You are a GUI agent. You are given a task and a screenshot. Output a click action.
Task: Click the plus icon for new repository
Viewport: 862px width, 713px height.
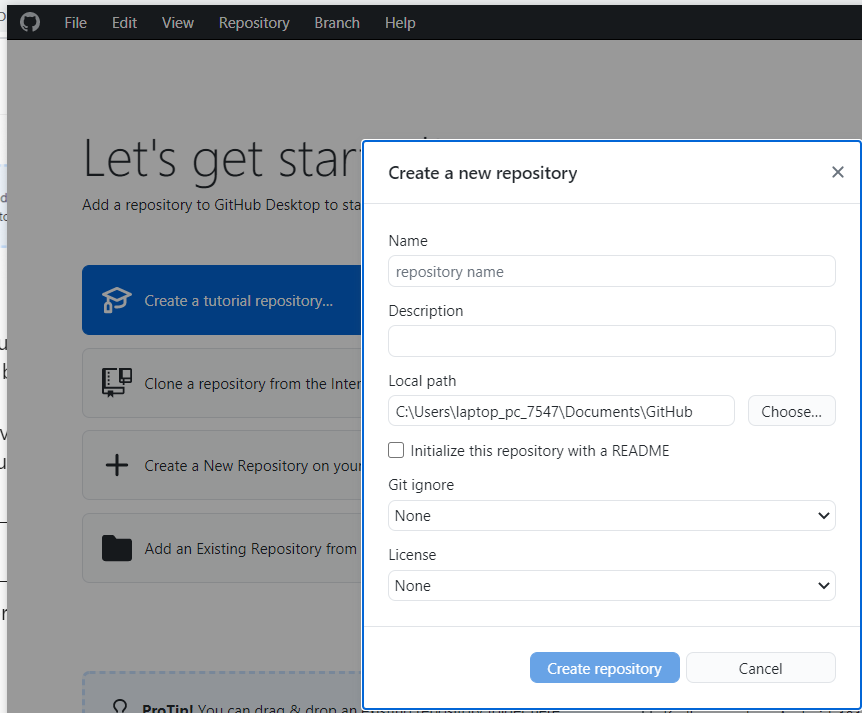[118, 464]
